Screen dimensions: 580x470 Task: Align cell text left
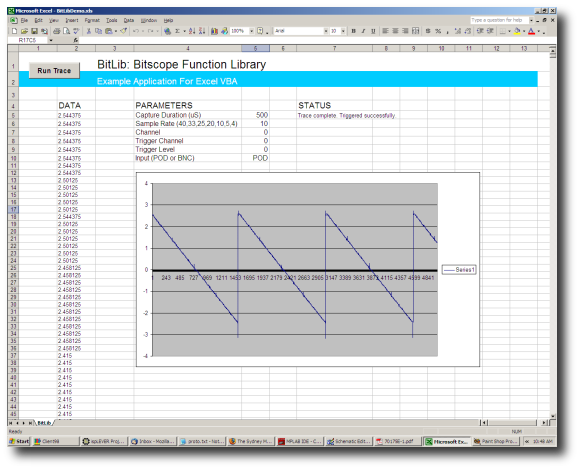point(385,31)
